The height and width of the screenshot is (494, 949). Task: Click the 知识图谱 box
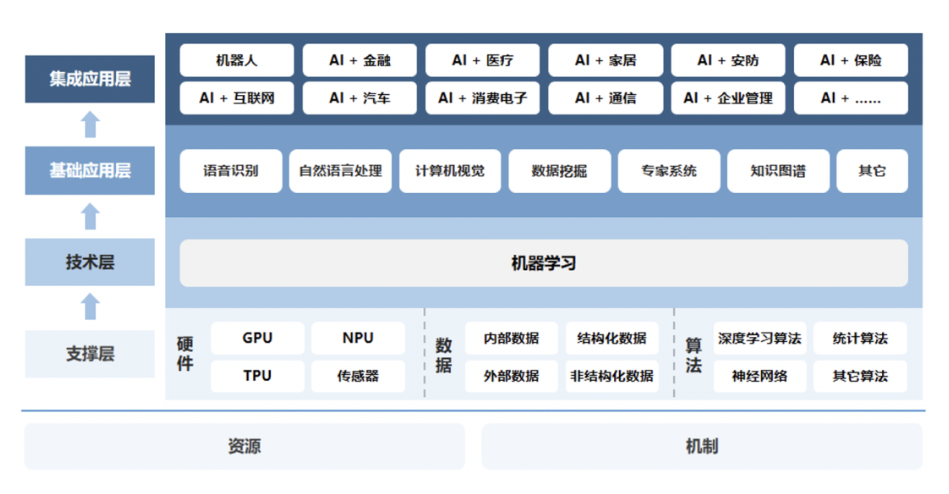click(x=777, y=171)
